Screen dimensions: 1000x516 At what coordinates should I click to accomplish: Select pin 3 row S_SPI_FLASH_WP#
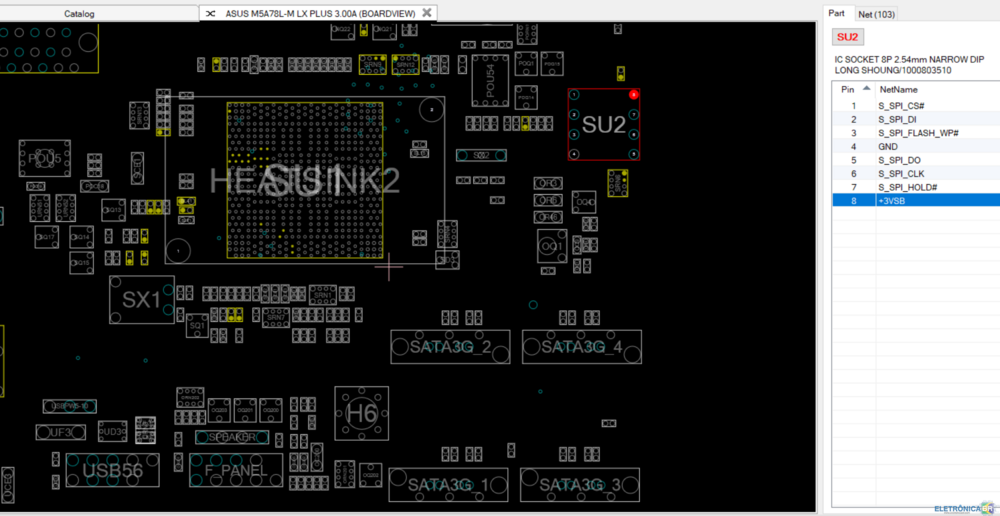pyautogui.click(x=916, y=133)
